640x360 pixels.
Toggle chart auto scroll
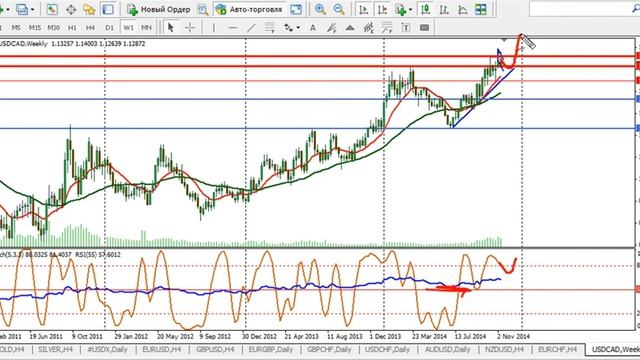pyautogui.click(x=363, y=9)
